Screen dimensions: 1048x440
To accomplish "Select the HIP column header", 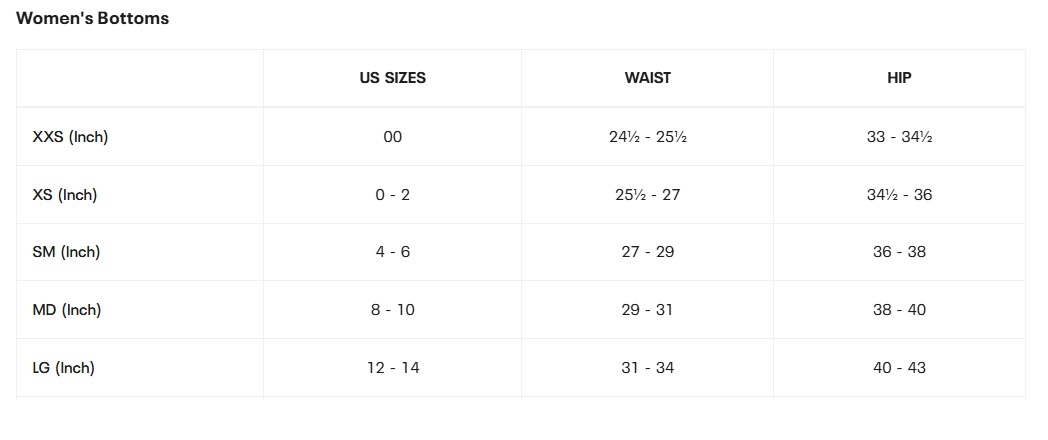I will pyautogui.click(x=899, y=78).
